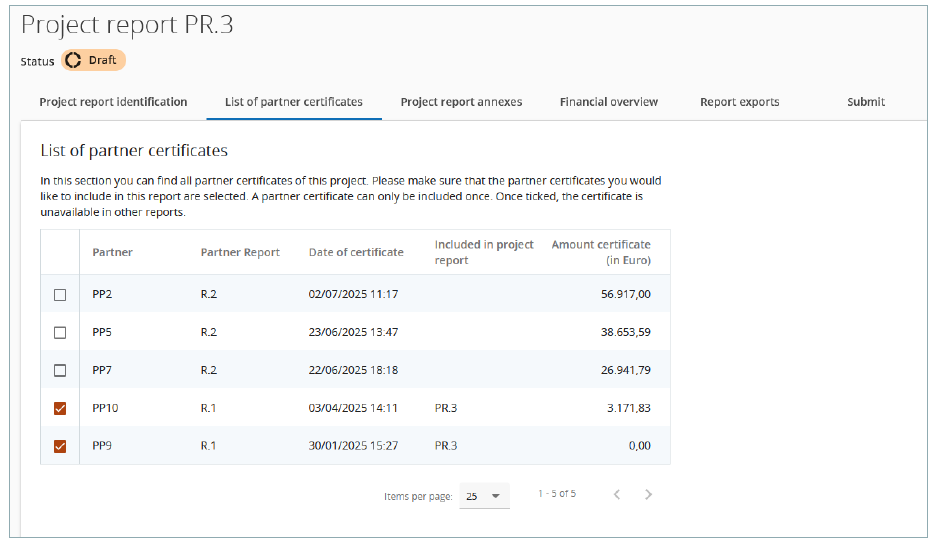Image resolution: width=941 pixels, height=549 pixels.
Task: Click Amount certificate column header
Action: coord(601,252)
